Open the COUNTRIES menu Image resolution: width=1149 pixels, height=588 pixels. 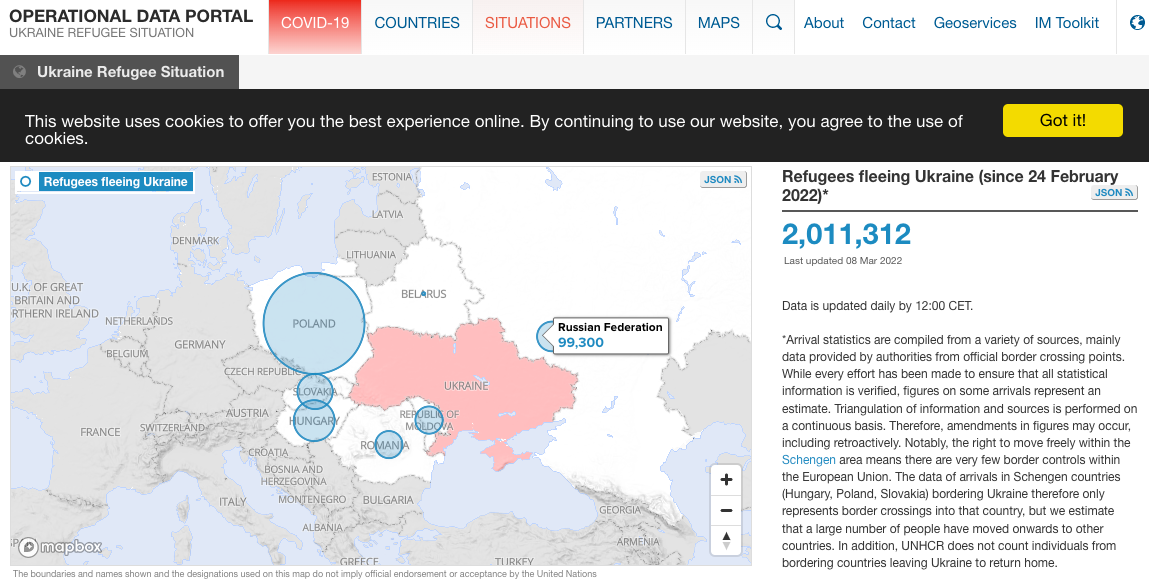(417, 23)
